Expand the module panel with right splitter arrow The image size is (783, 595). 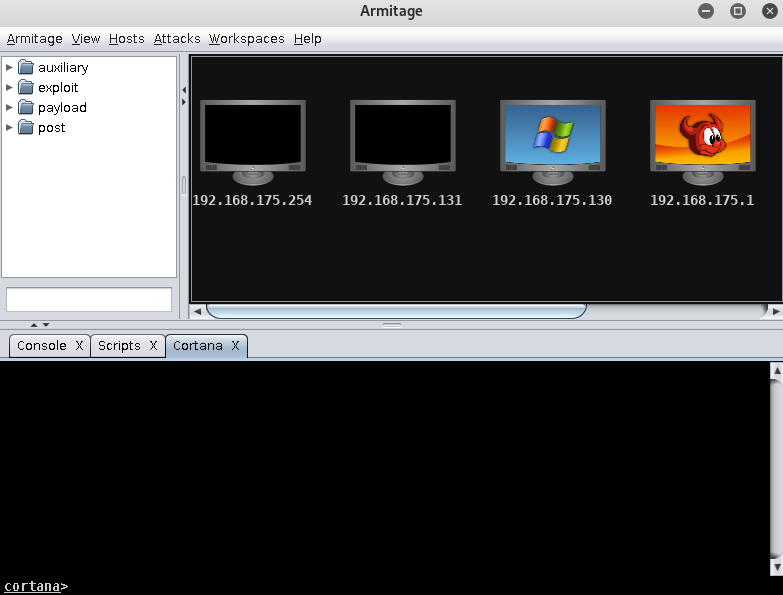coord(184,102)
